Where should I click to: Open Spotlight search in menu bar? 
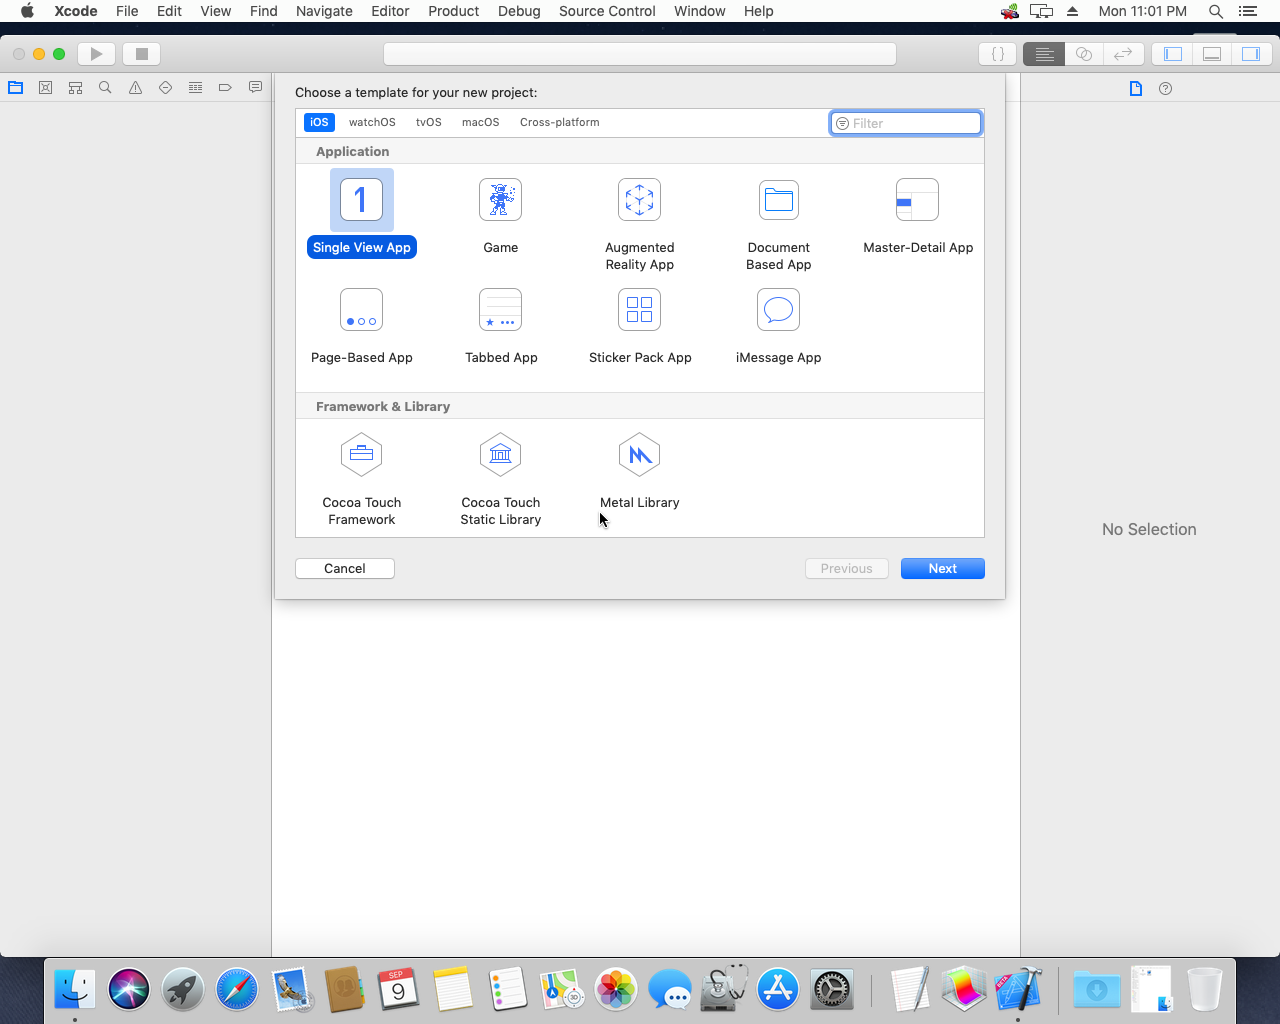coord(1216,11)
